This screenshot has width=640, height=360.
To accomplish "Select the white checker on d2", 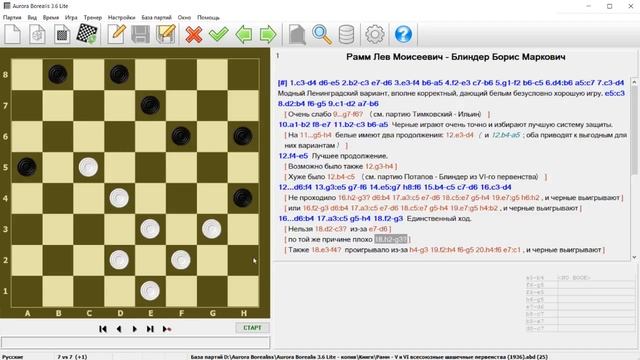I will 119,260.
